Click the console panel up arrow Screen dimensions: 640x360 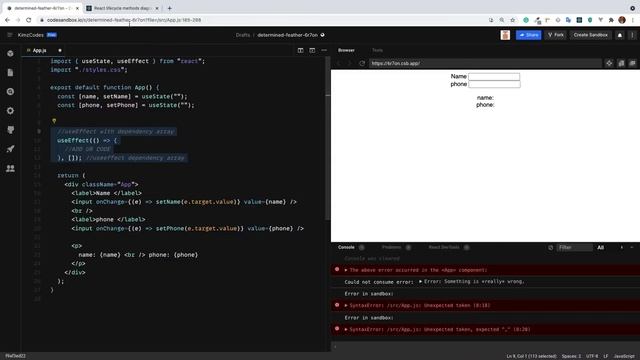coord(622,248)
